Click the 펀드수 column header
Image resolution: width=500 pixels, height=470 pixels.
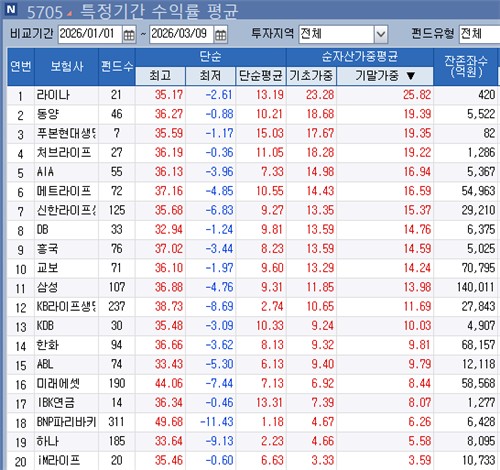pos(117,67)
